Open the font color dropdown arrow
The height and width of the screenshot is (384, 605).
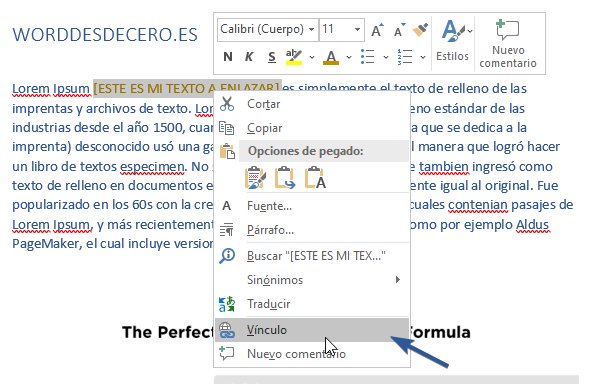(349, 57)
